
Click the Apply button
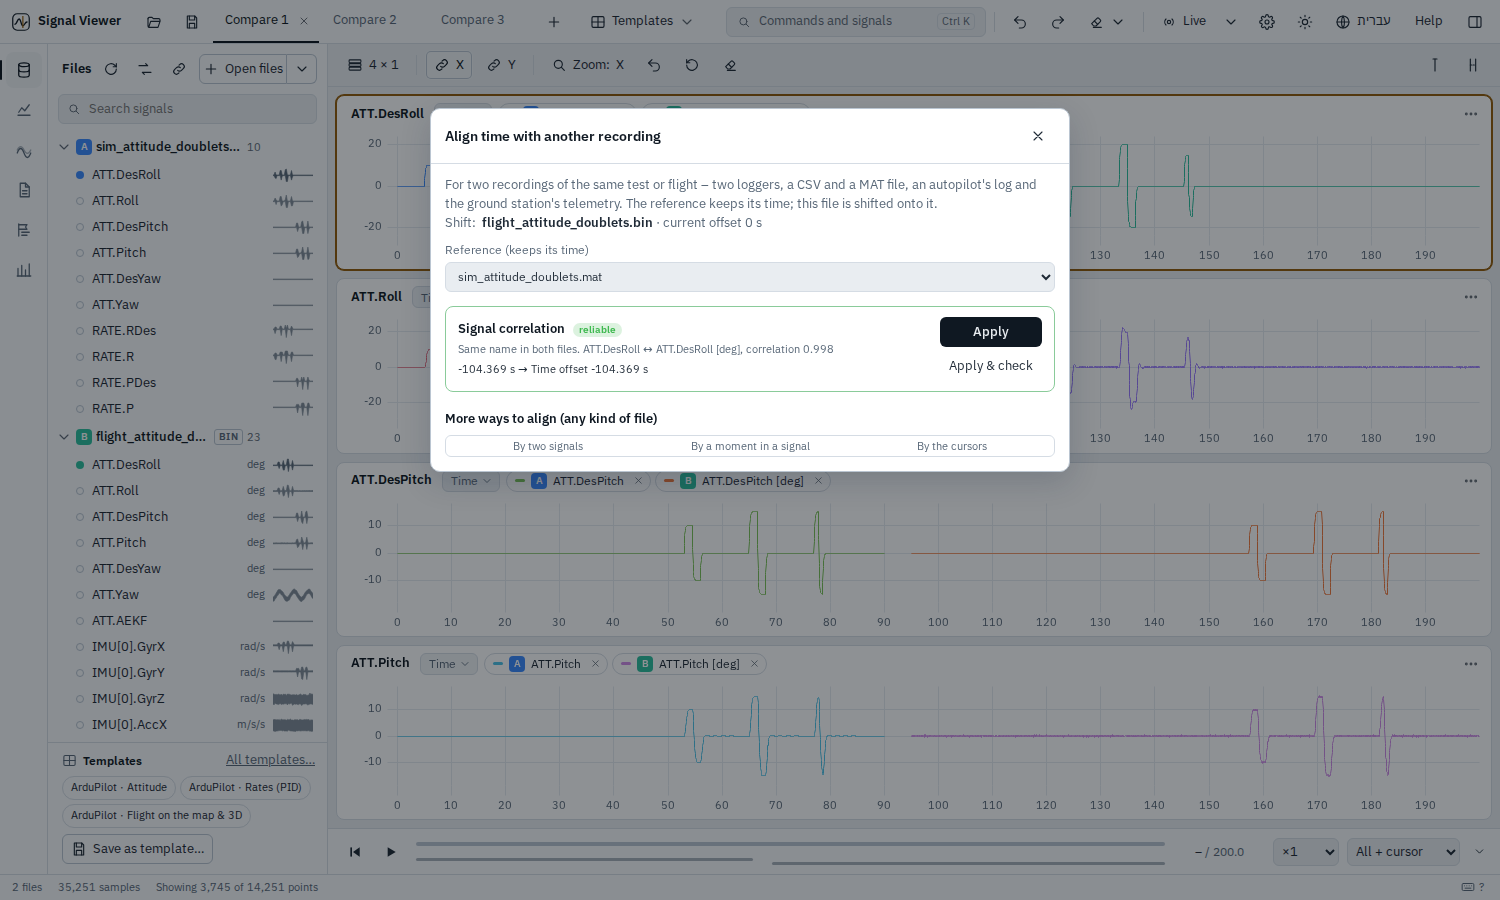click(991, 332)
